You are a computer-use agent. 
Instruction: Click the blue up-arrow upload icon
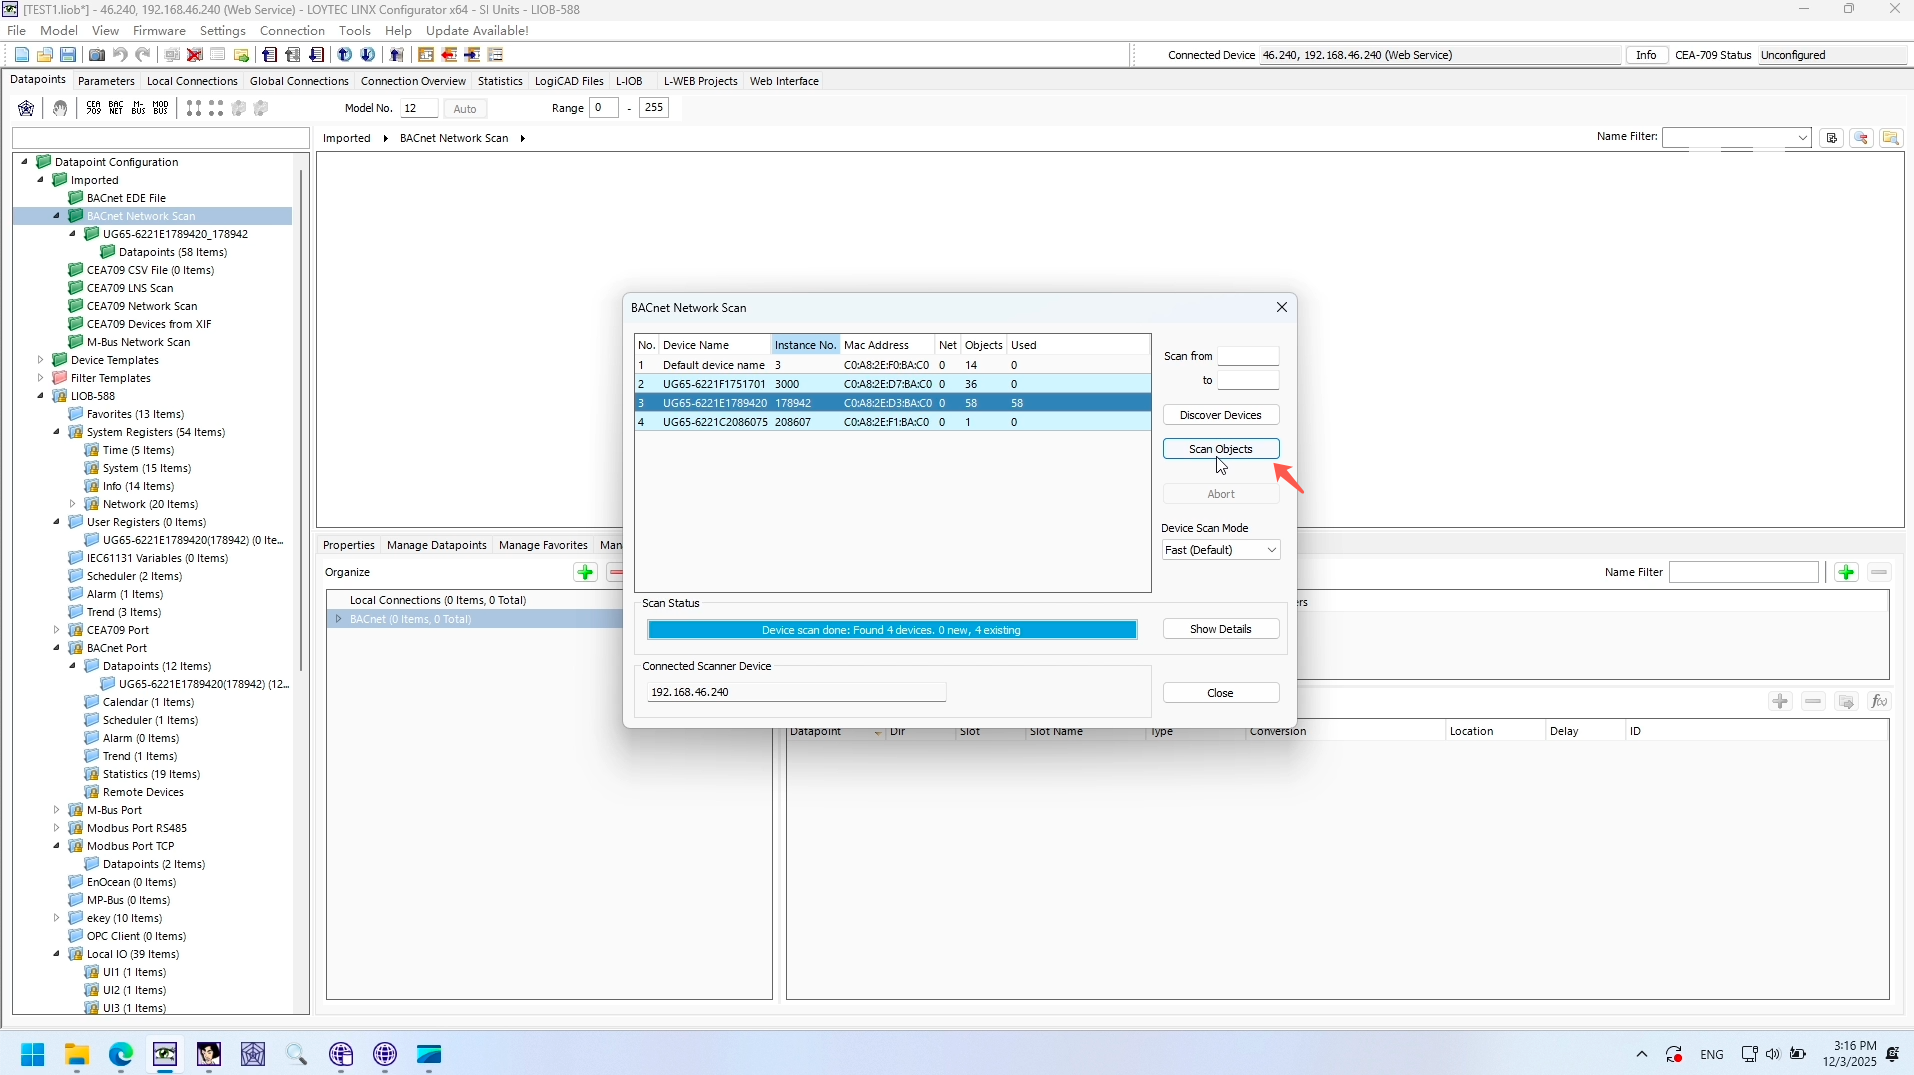pyautogui.click(x=345, y=55)
